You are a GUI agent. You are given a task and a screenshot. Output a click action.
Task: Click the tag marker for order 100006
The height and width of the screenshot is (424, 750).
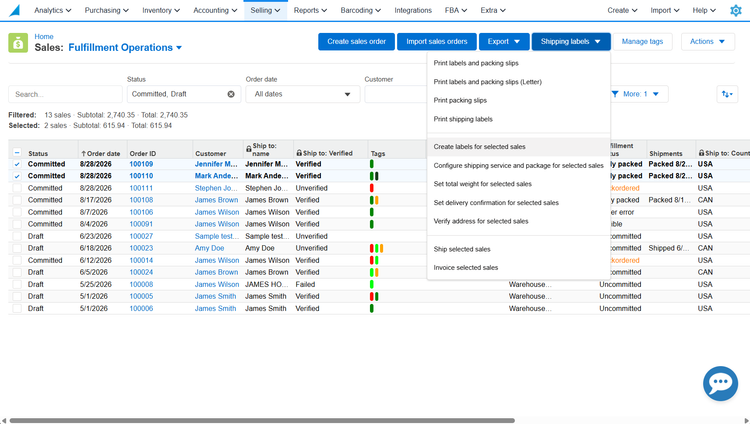pos(372,309)
